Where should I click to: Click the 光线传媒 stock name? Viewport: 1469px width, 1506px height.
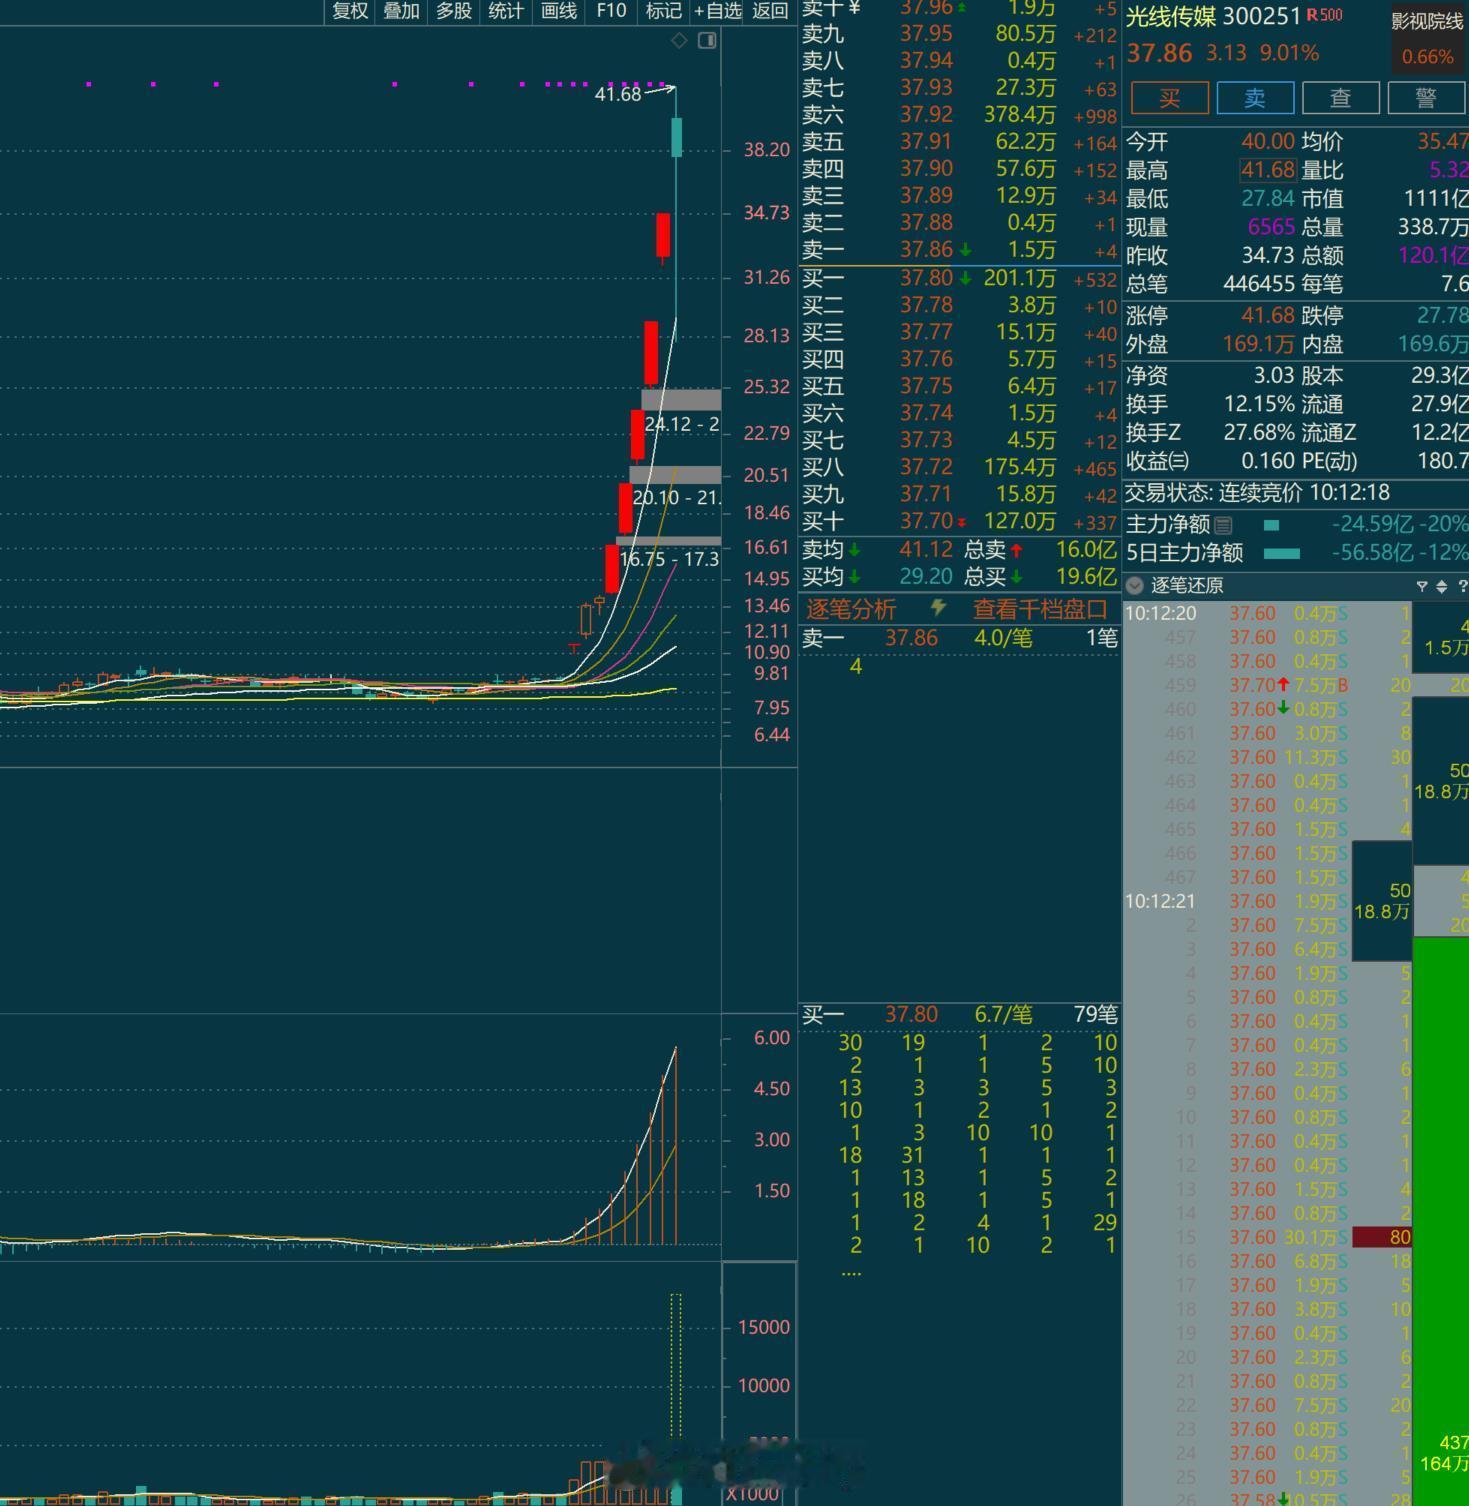(1170, 16)
